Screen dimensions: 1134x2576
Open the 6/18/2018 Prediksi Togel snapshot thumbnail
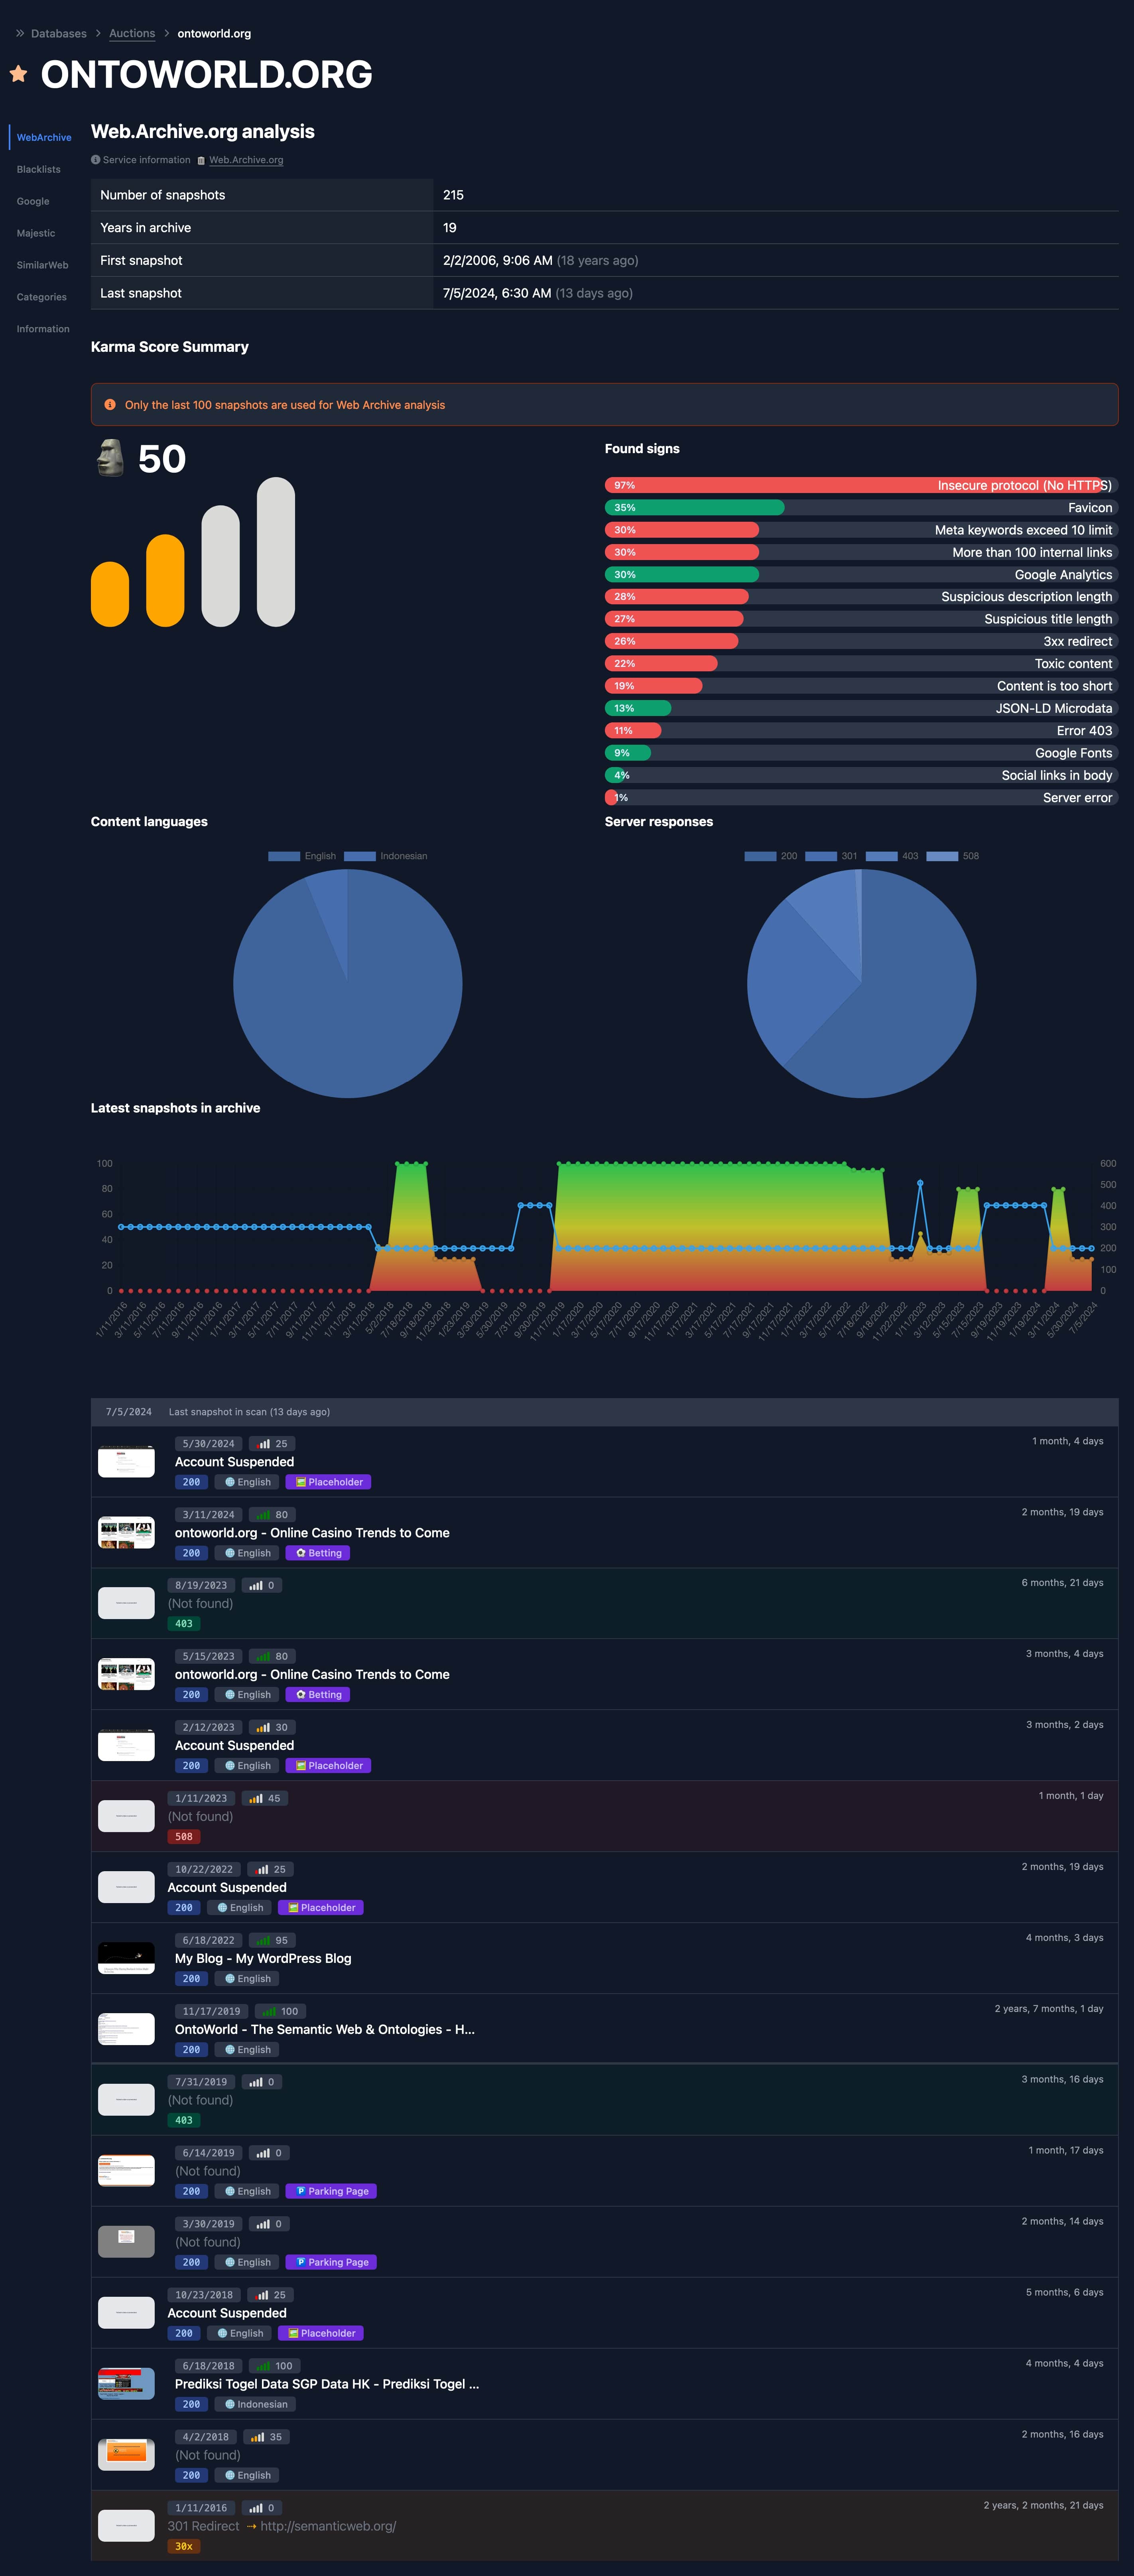click(x=126, y=2384)
